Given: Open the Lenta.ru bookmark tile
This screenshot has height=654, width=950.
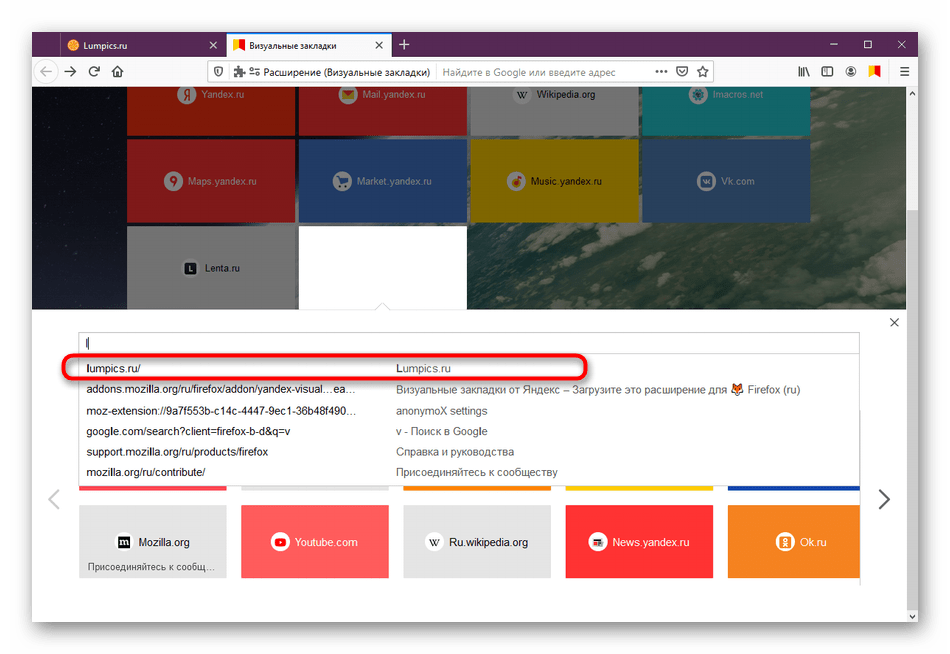Looking at the screenshot, I should [x=211, y=268].
